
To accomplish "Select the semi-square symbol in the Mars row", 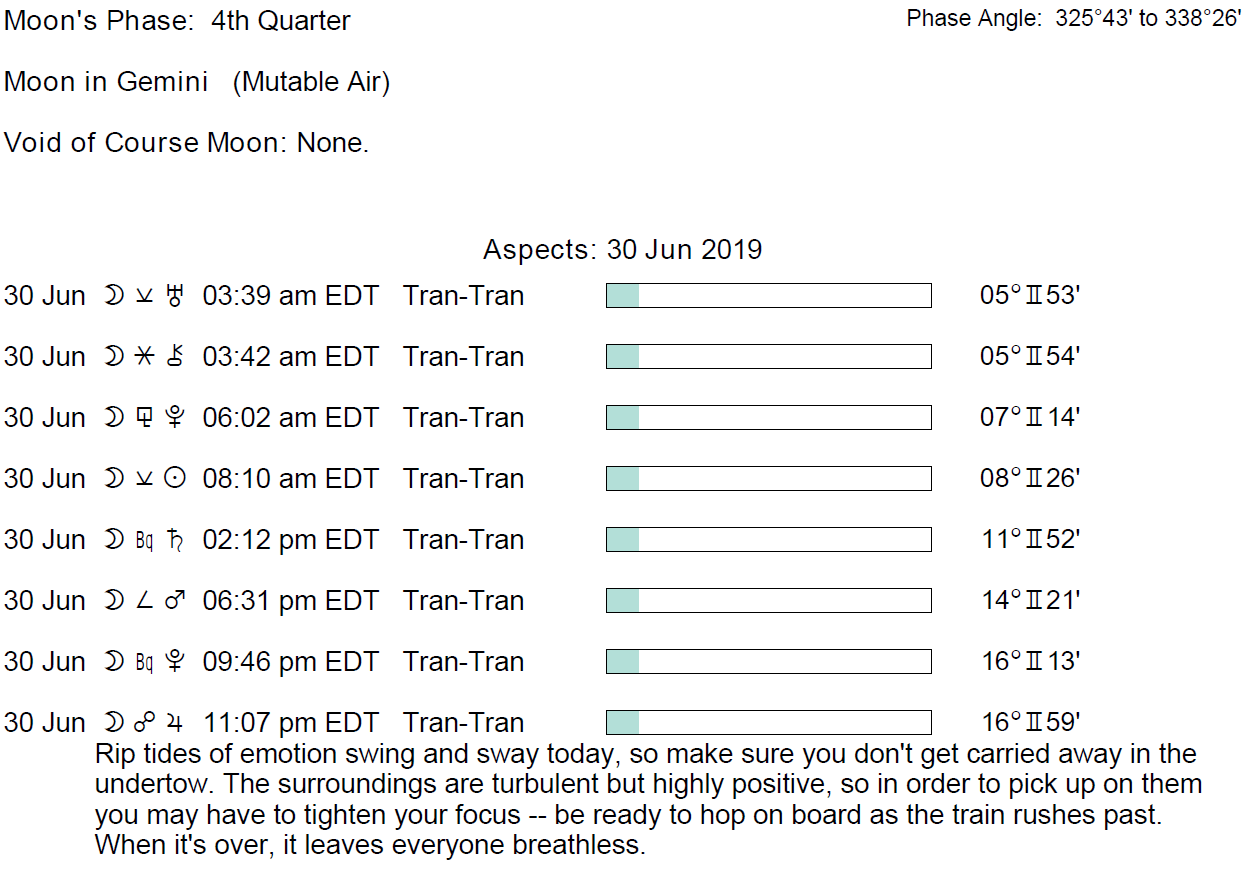I will [145, 601].
